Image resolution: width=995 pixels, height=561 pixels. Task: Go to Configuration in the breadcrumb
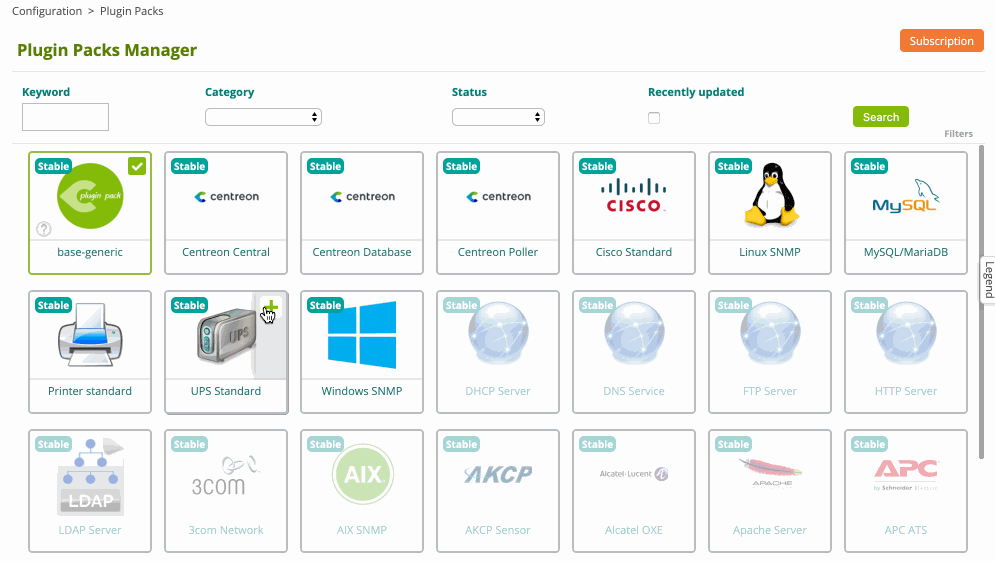[47, 11]
